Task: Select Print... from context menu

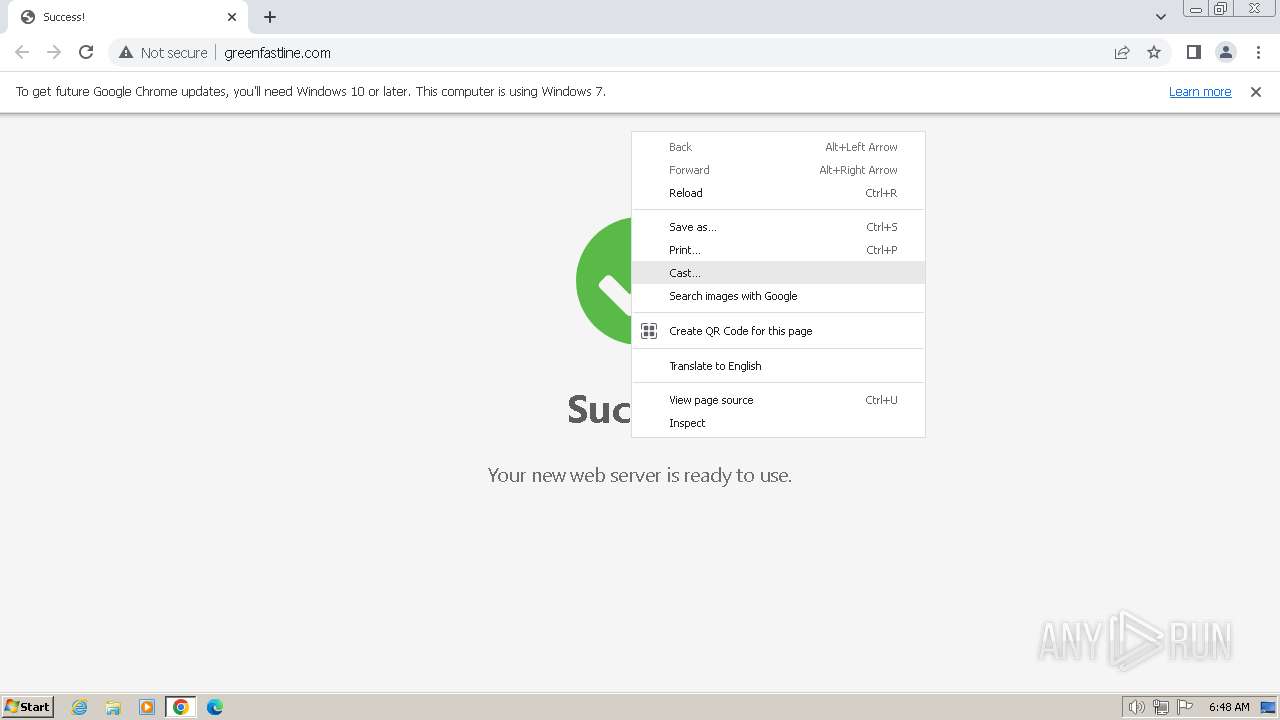Action: [x=778, y=250]
